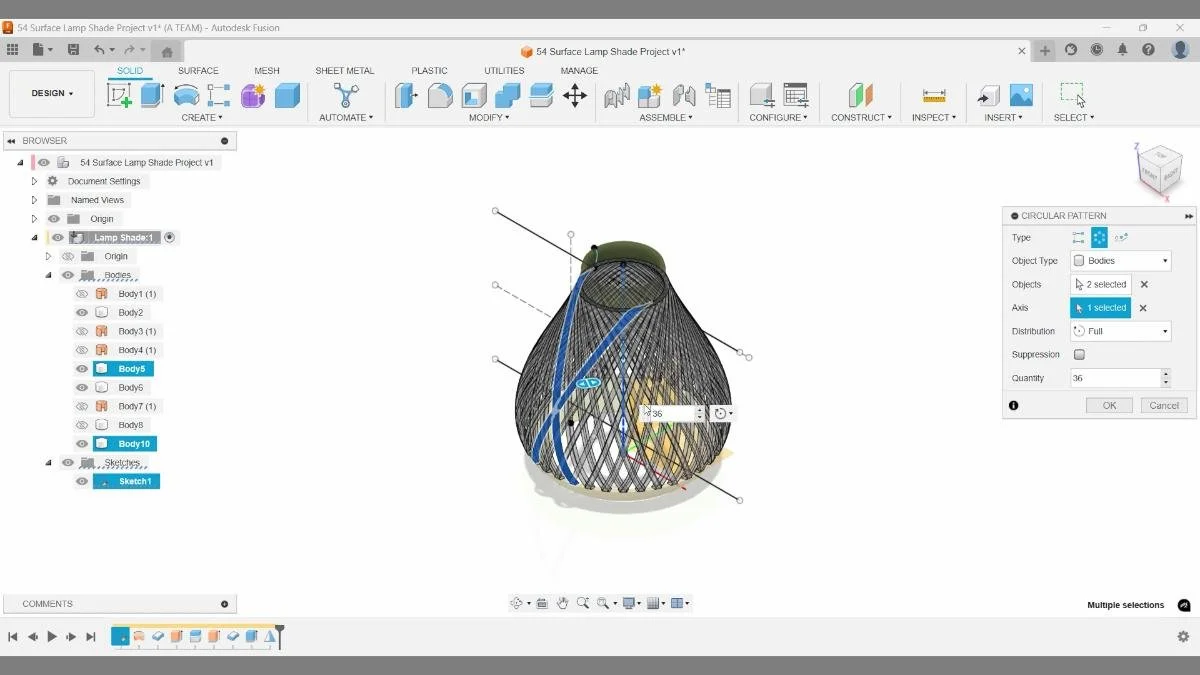Switch to the SURFACE tab
1200x675 pixels.
[198, 71]
